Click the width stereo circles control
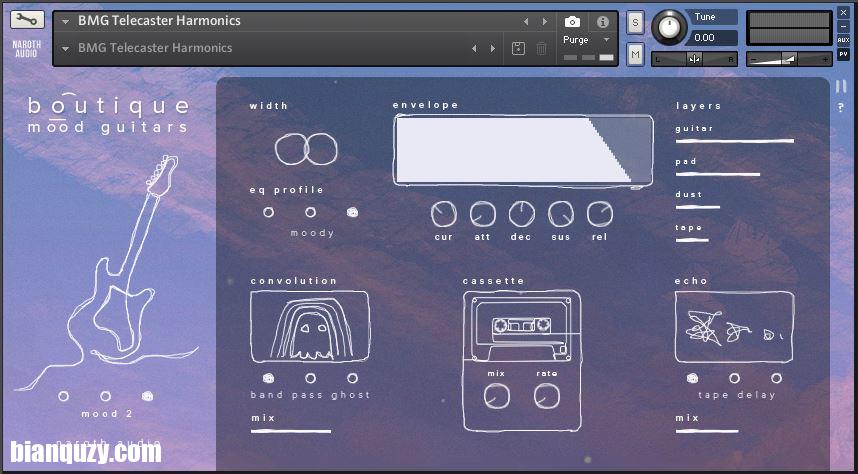The width and height of the screenshot is (858, 474). point(306,149)
